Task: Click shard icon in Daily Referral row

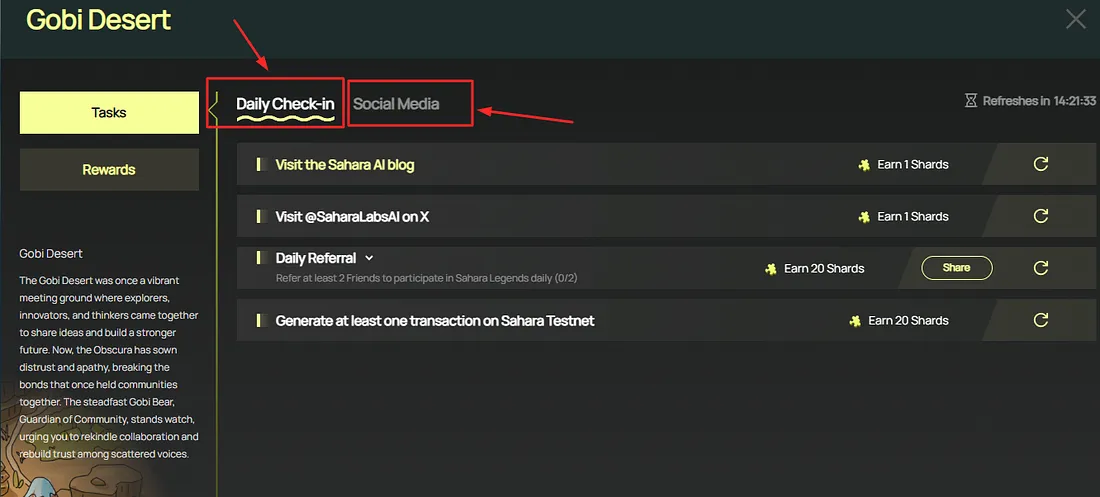Action: pyautogui.click(x=771, y=269)
